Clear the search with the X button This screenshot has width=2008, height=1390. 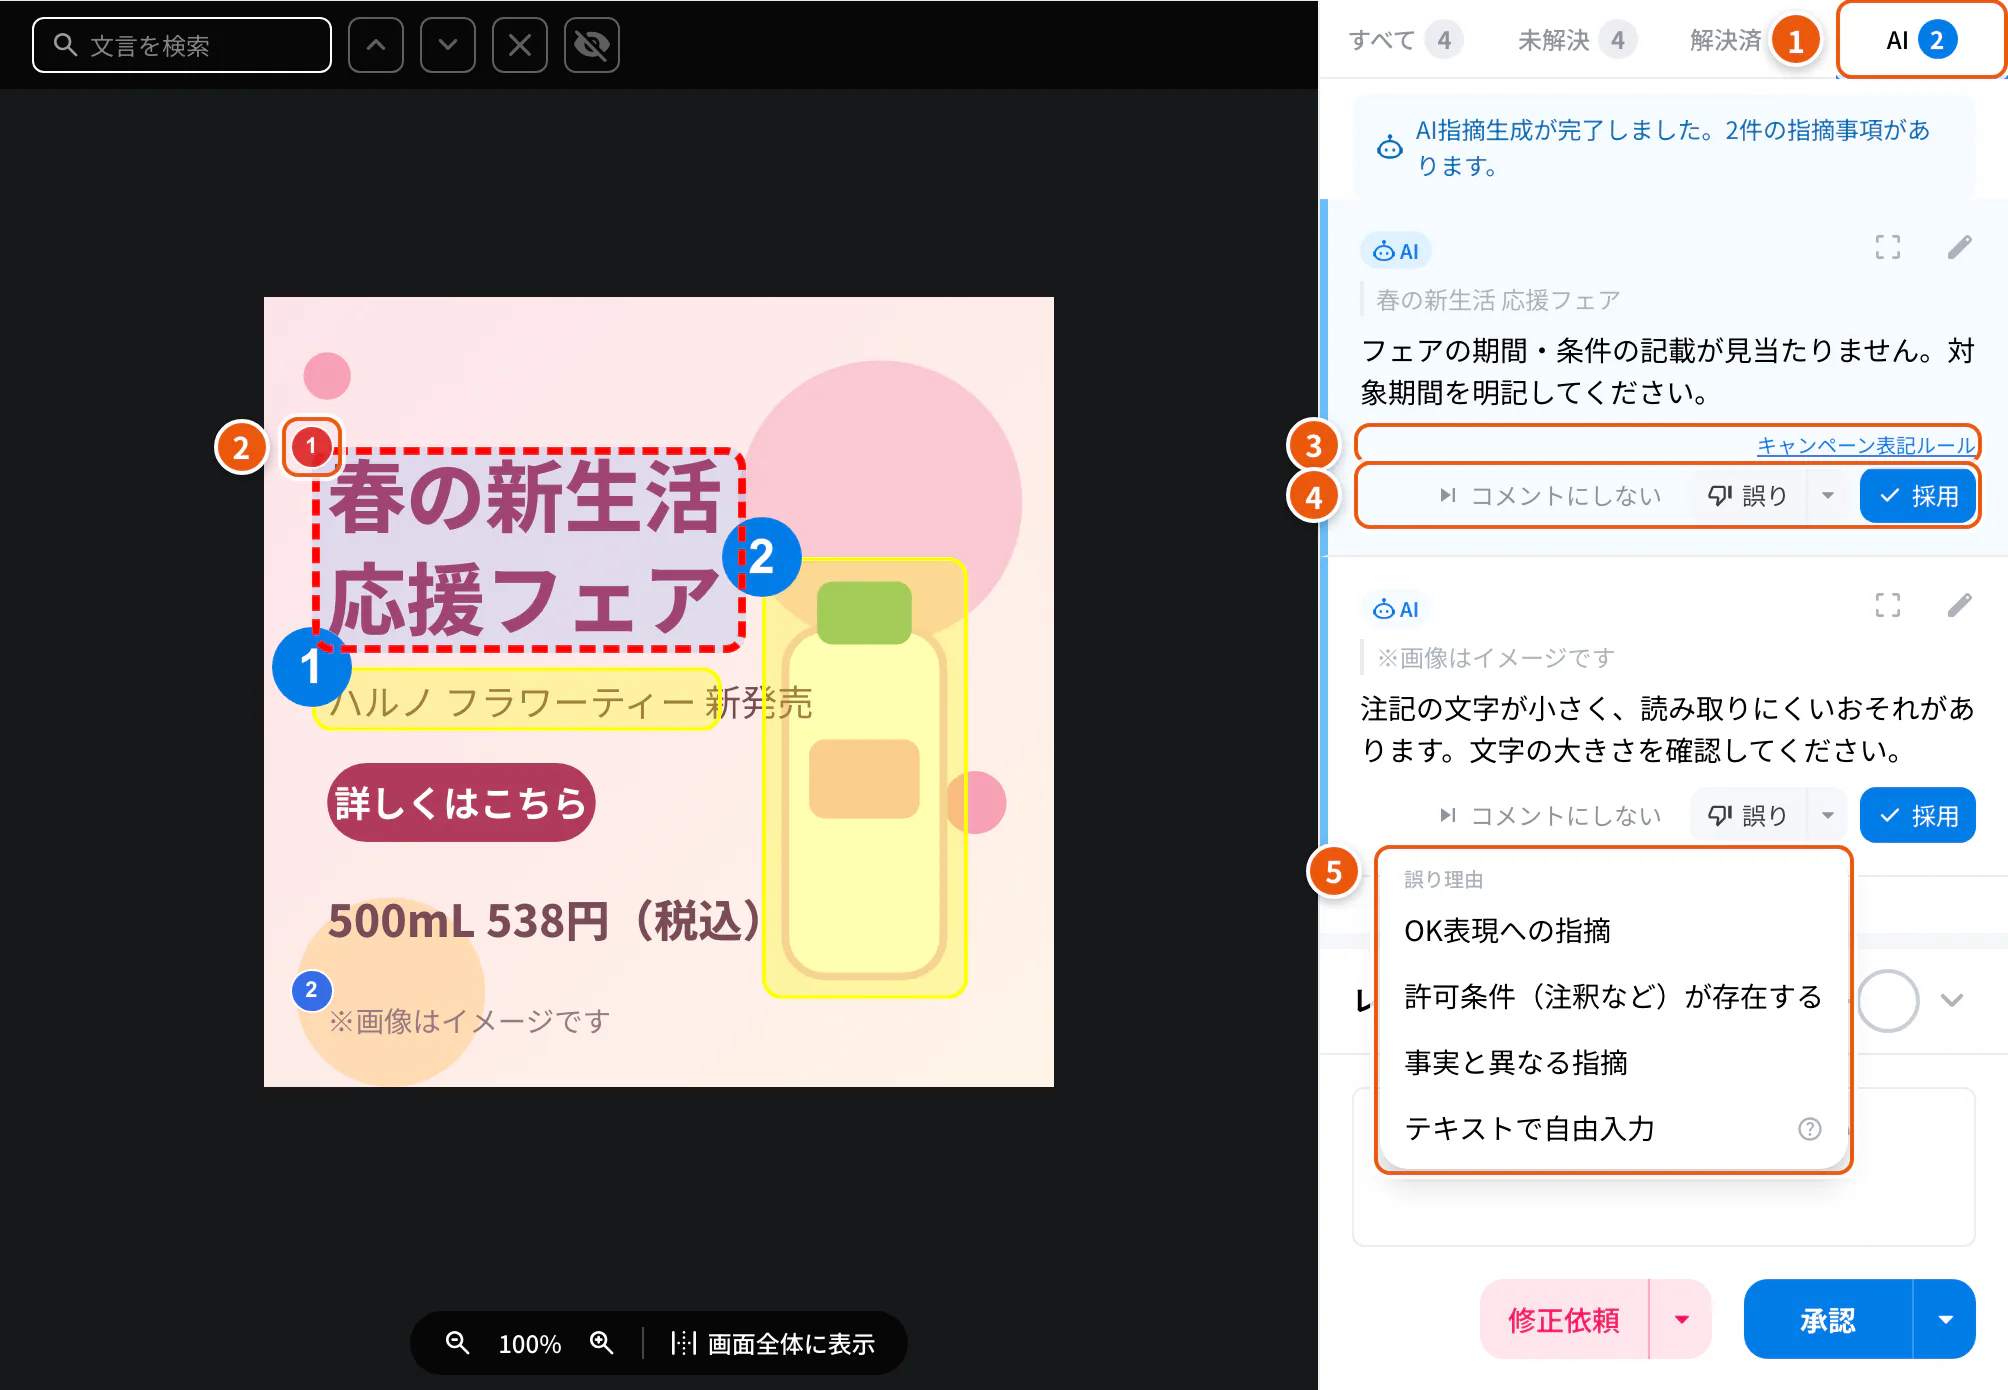tap(520, 45)
